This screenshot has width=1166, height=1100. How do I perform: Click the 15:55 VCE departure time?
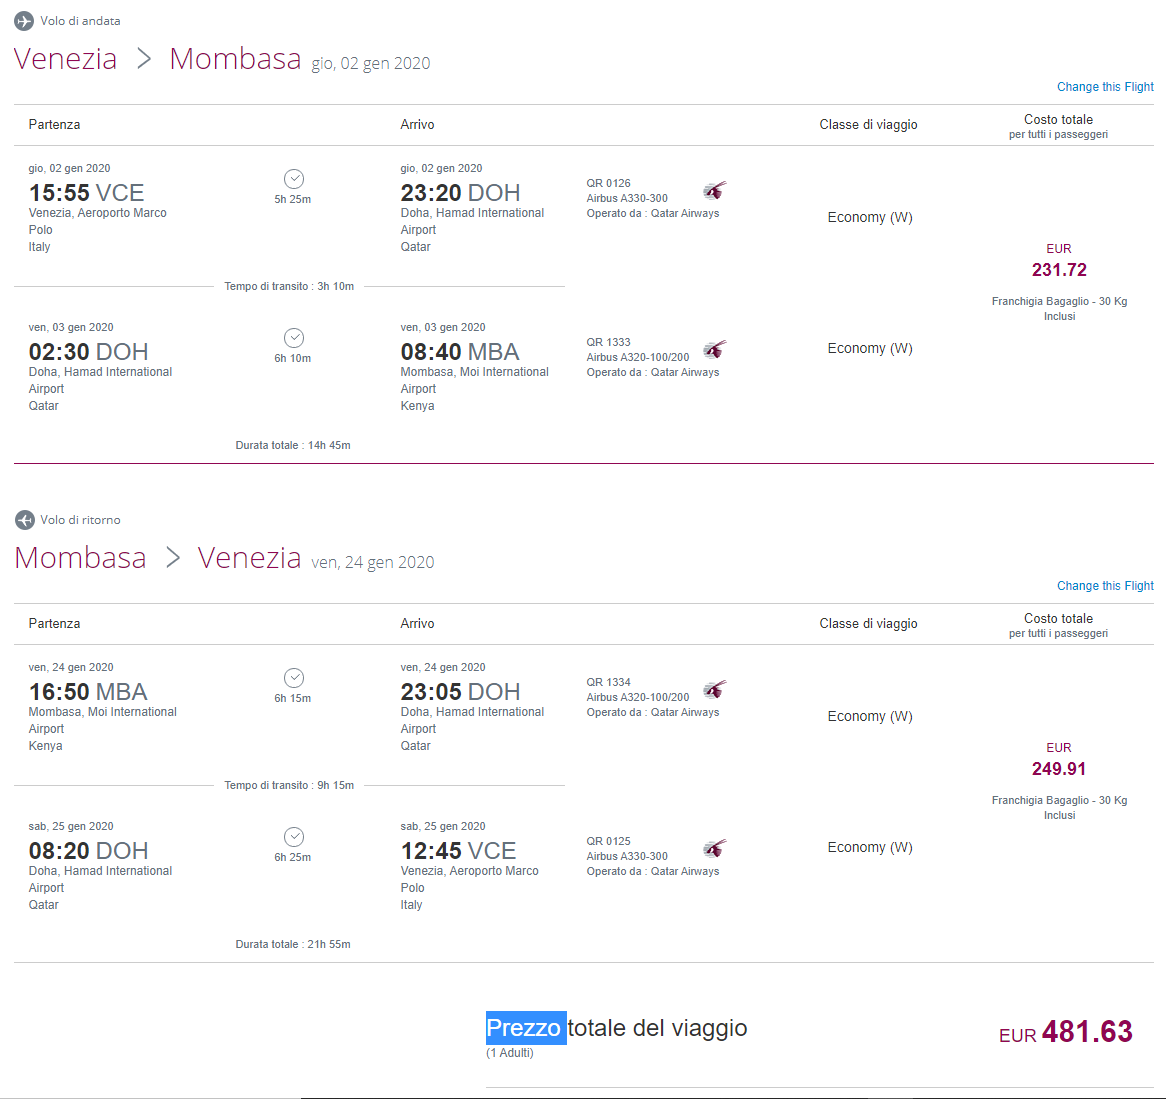86,193
